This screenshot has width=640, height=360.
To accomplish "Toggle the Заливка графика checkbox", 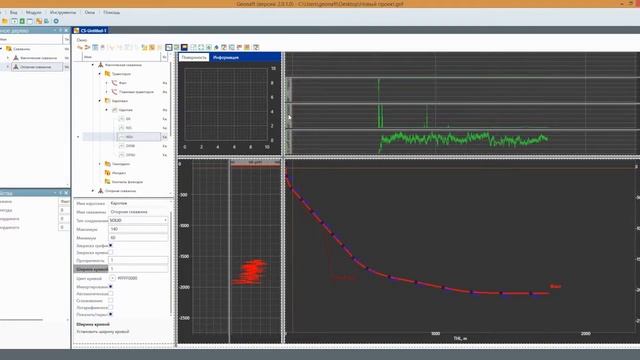I will tap(111, 245).
